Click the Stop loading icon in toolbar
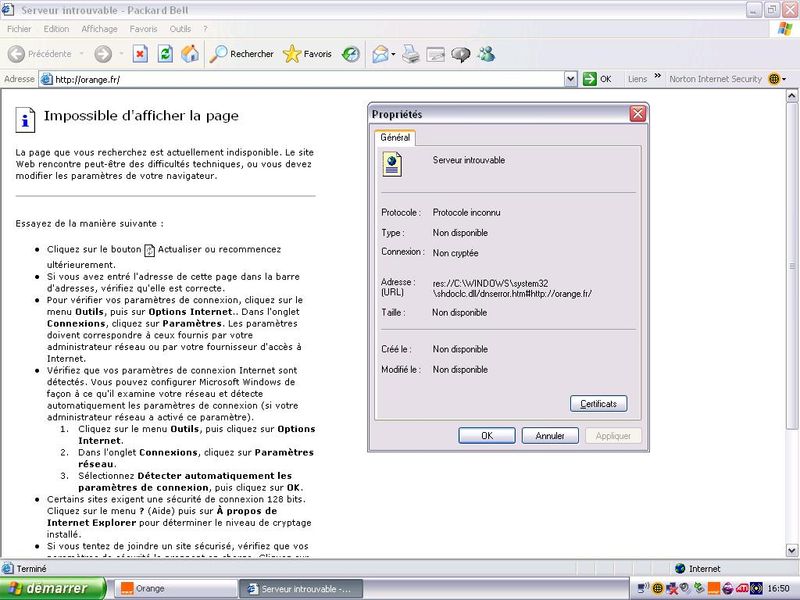This screenshot has width=800, height=600. [140, 54]
